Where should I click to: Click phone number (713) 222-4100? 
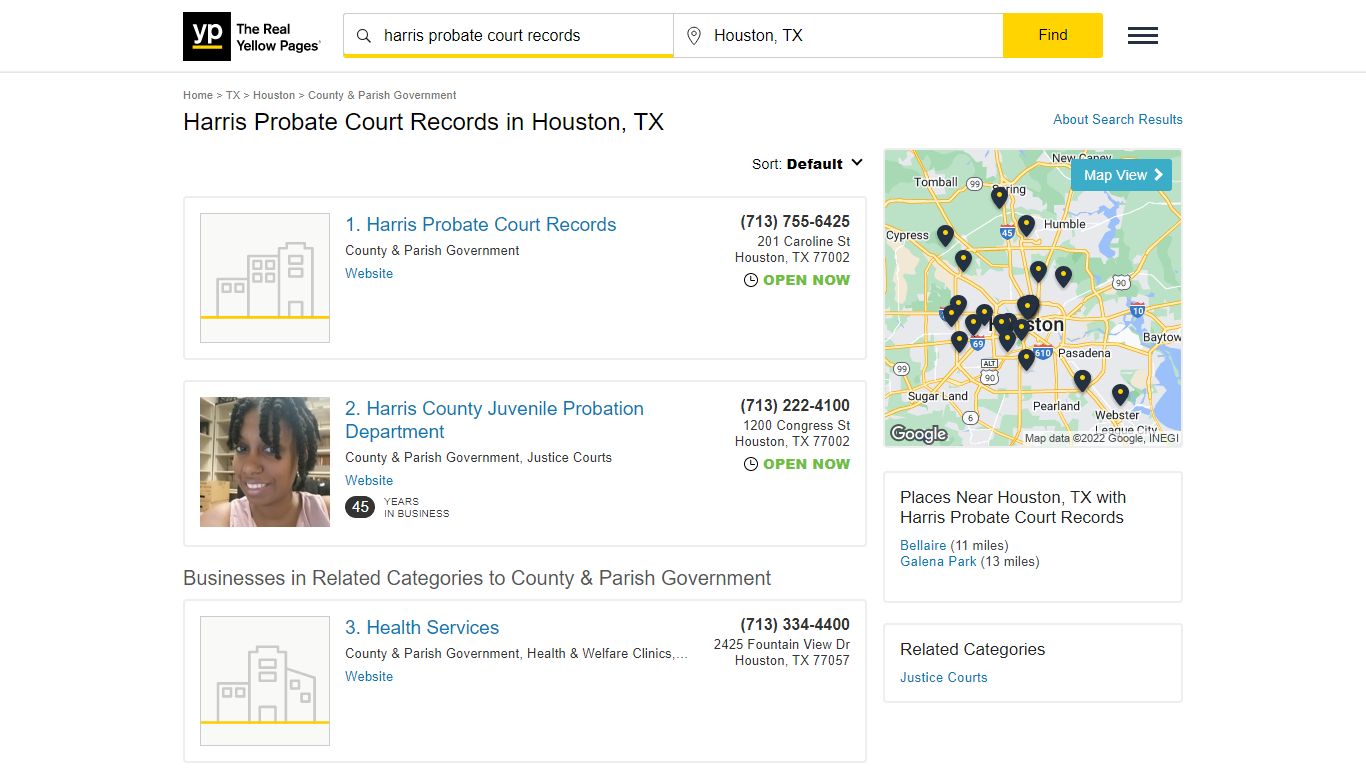click(795, 405)
